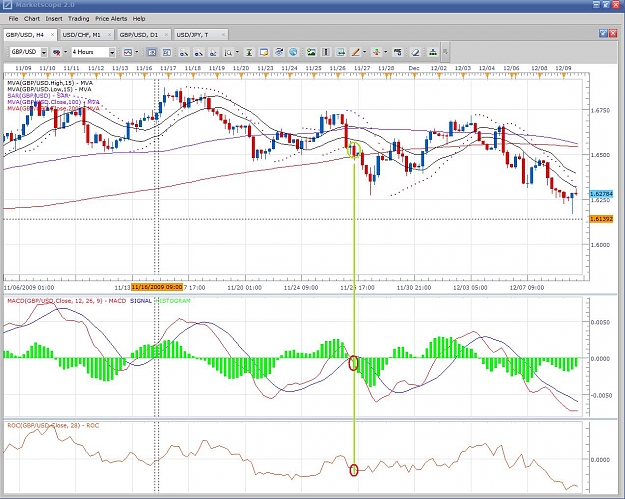Click the HISTOGRAM legend label
This screenshot has width=625, height=499.
pos(173,301)
